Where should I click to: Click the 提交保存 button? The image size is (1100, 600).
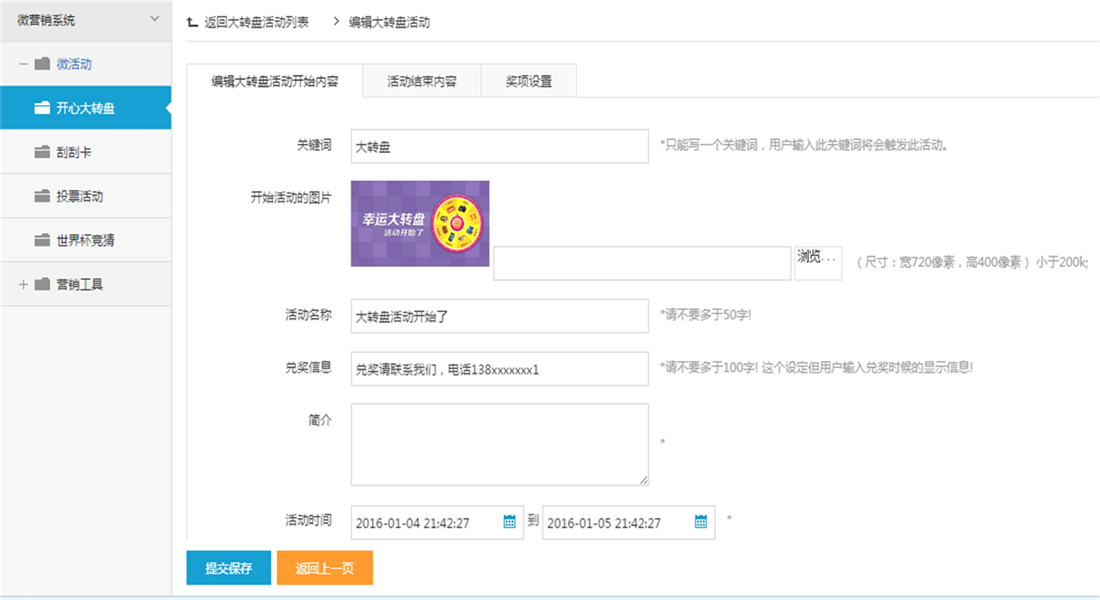click(x=229, y=568)
